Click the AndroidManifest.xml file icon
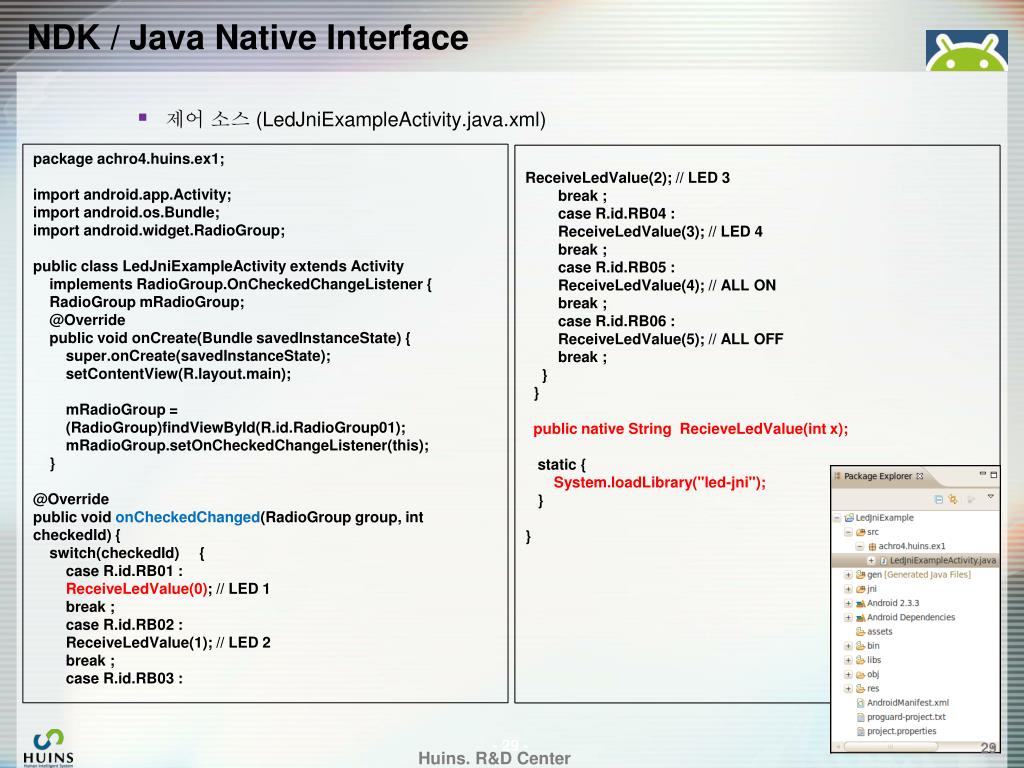This screenshot has width=1024, height=768. [861, 703]
